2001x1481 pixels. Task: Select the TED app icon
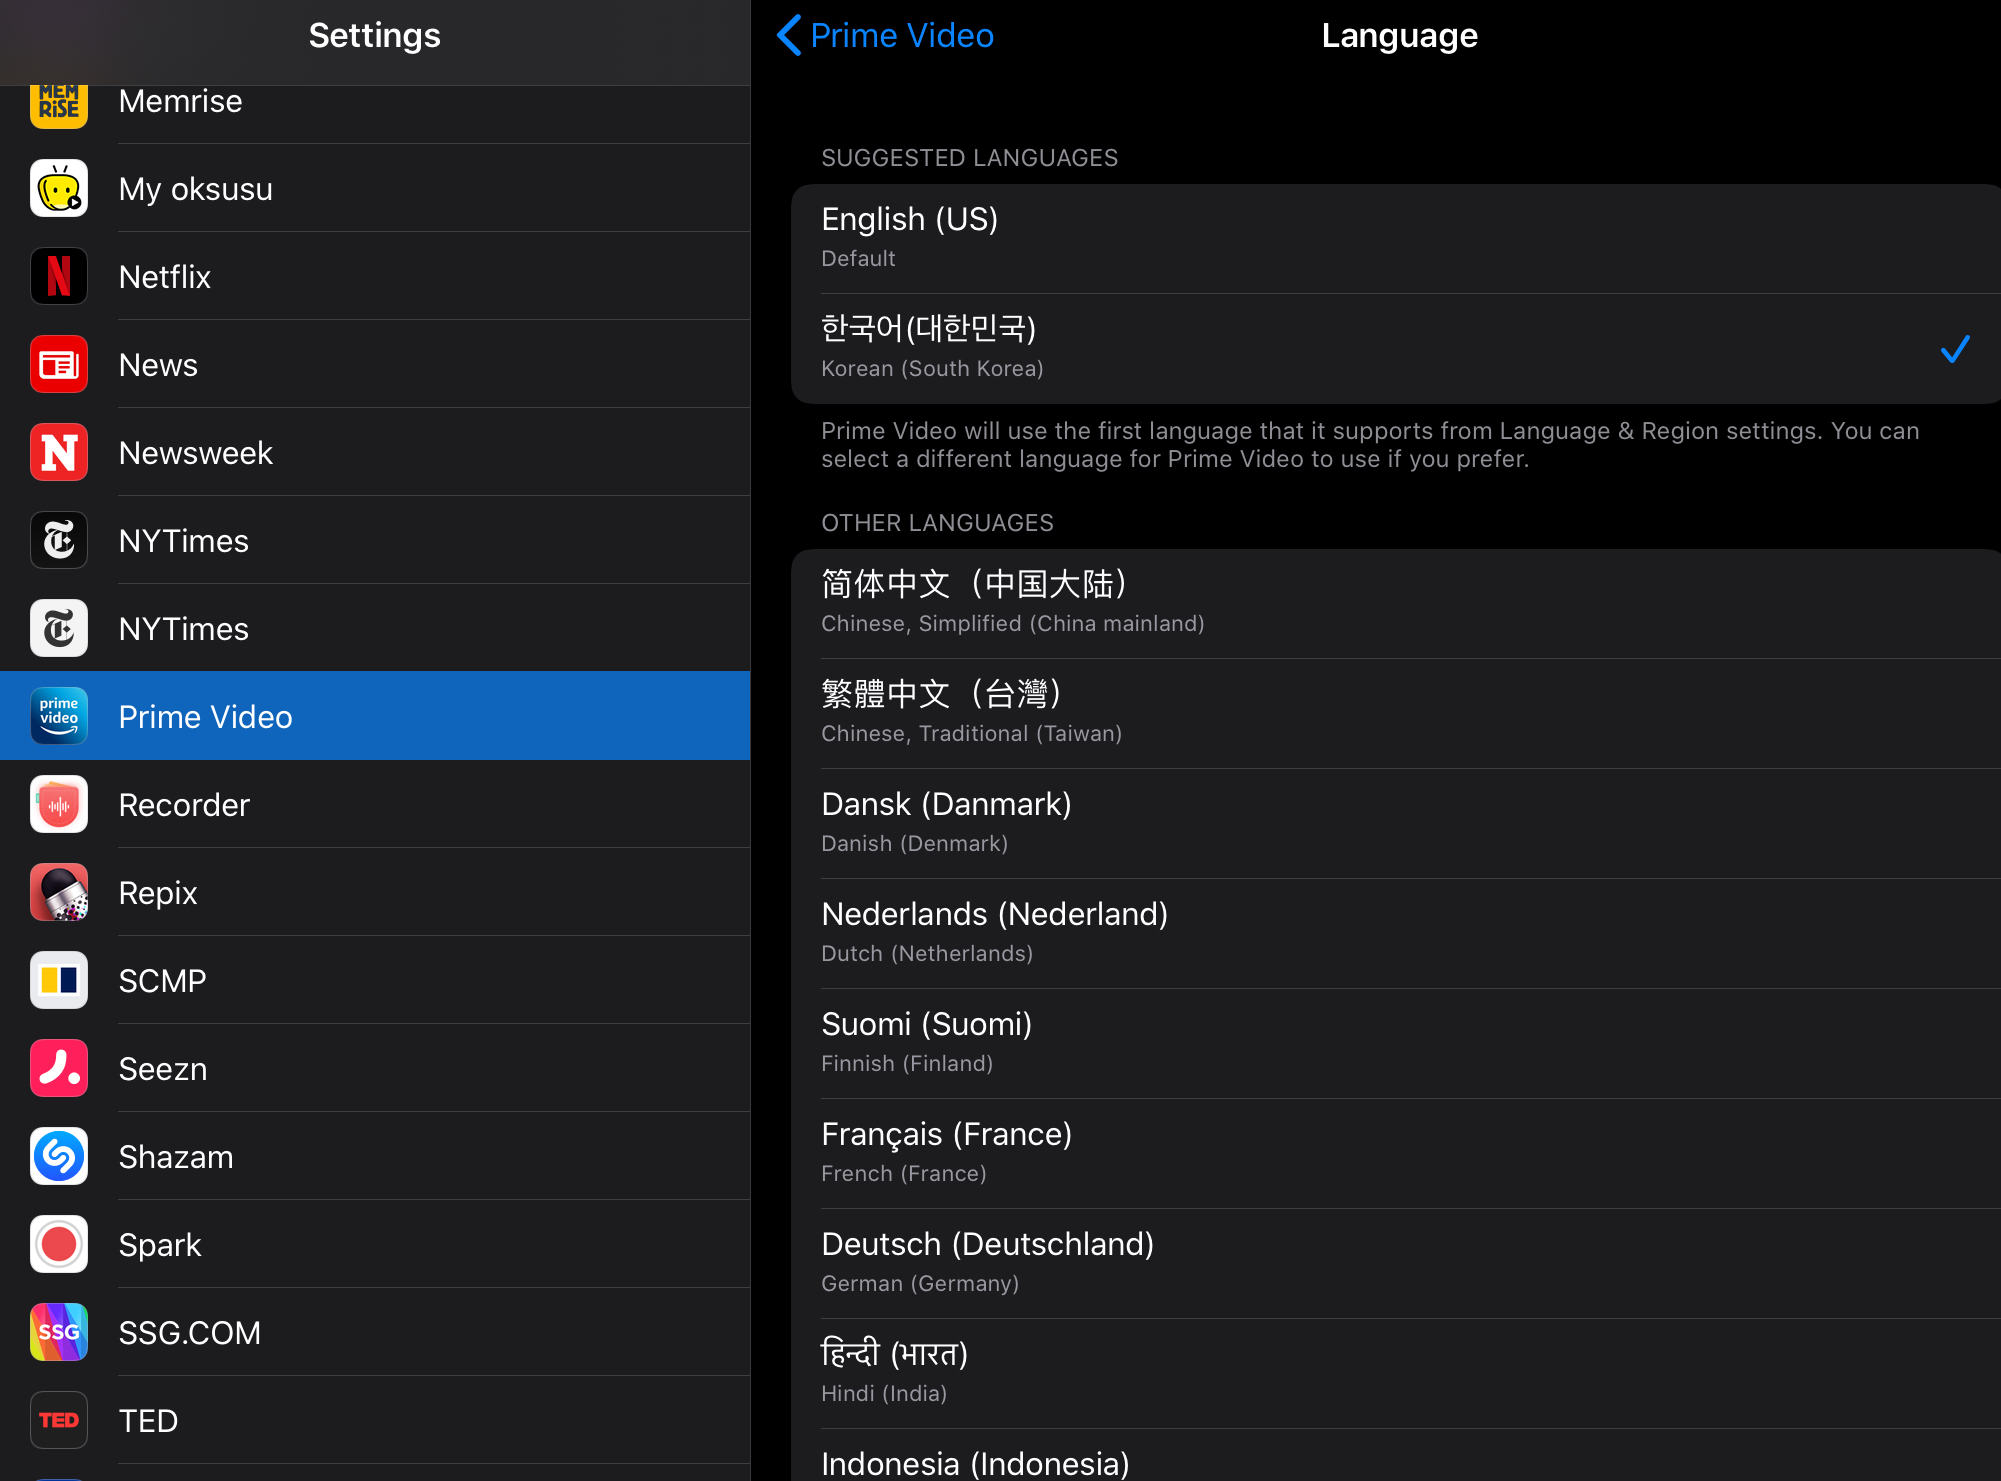click(59, 1421)
